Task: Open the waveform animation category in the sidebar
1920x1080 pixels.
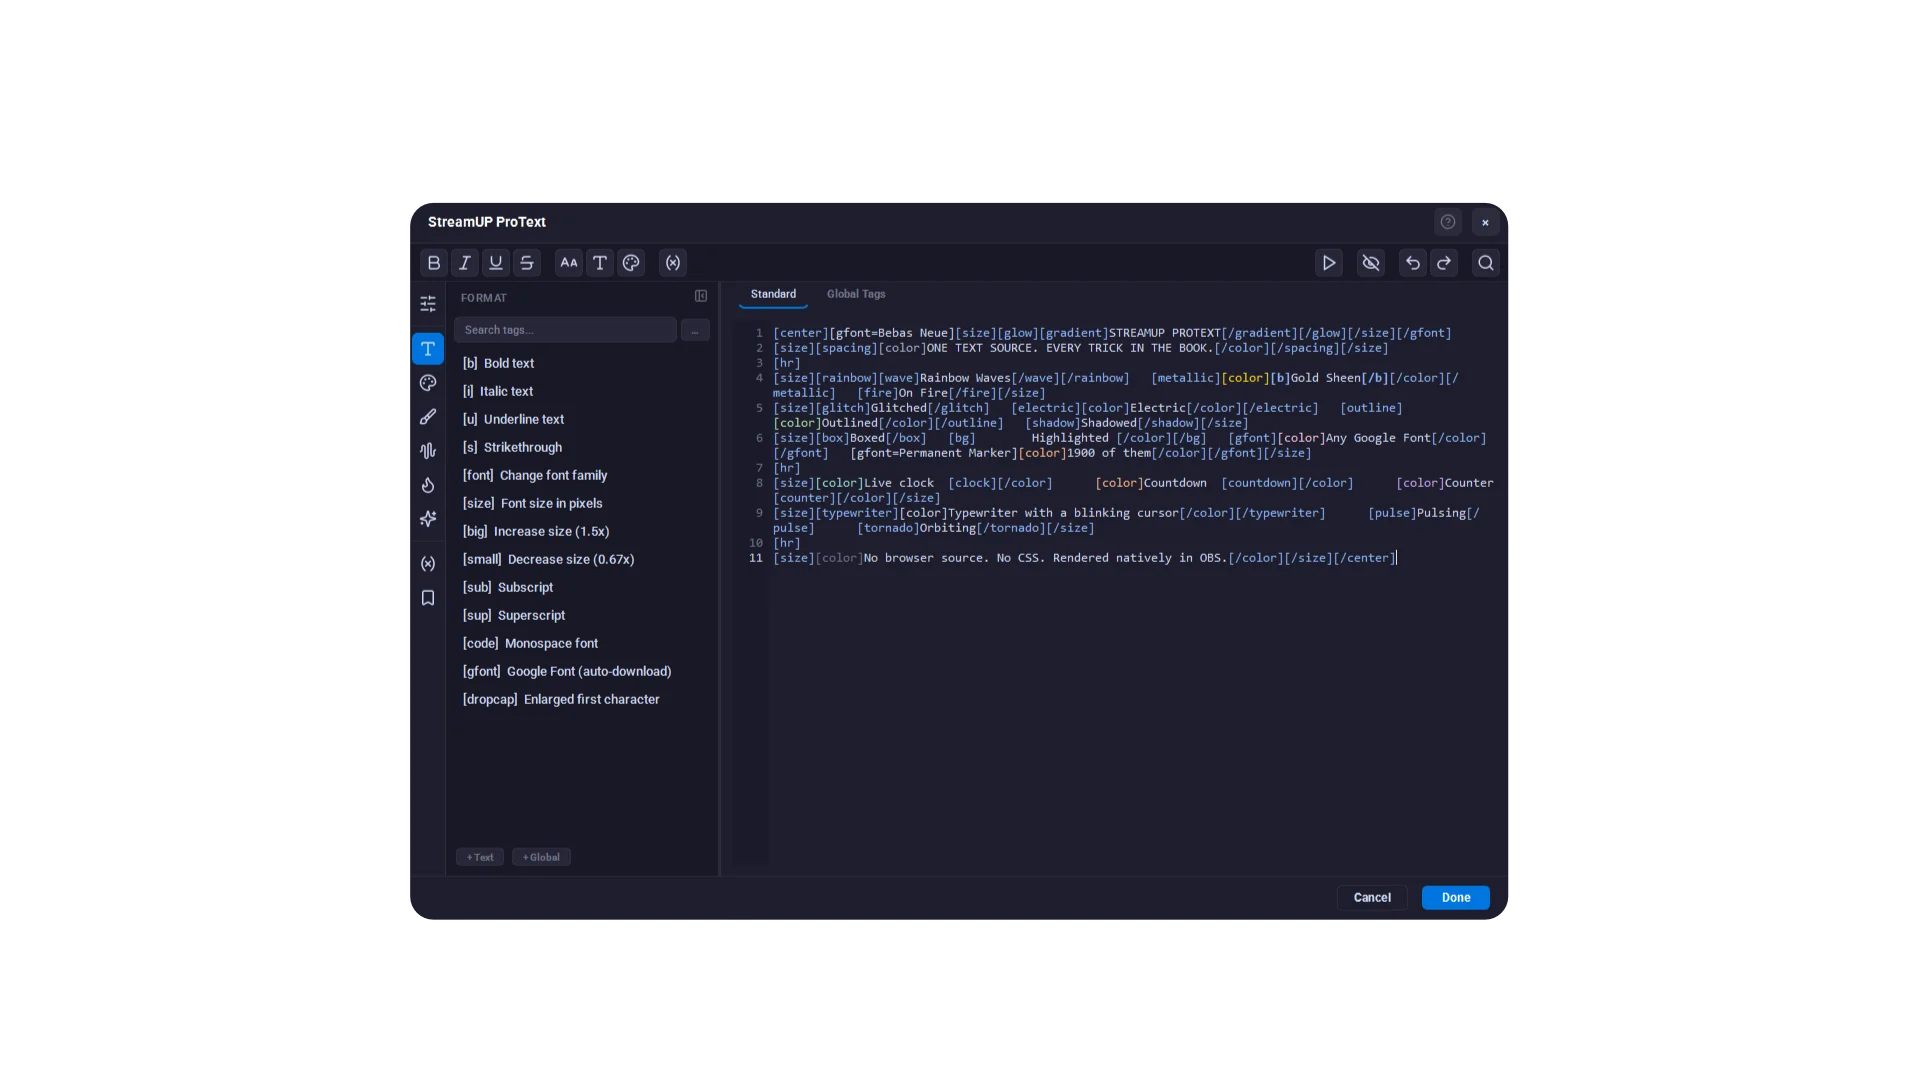Action: [428, 451]
